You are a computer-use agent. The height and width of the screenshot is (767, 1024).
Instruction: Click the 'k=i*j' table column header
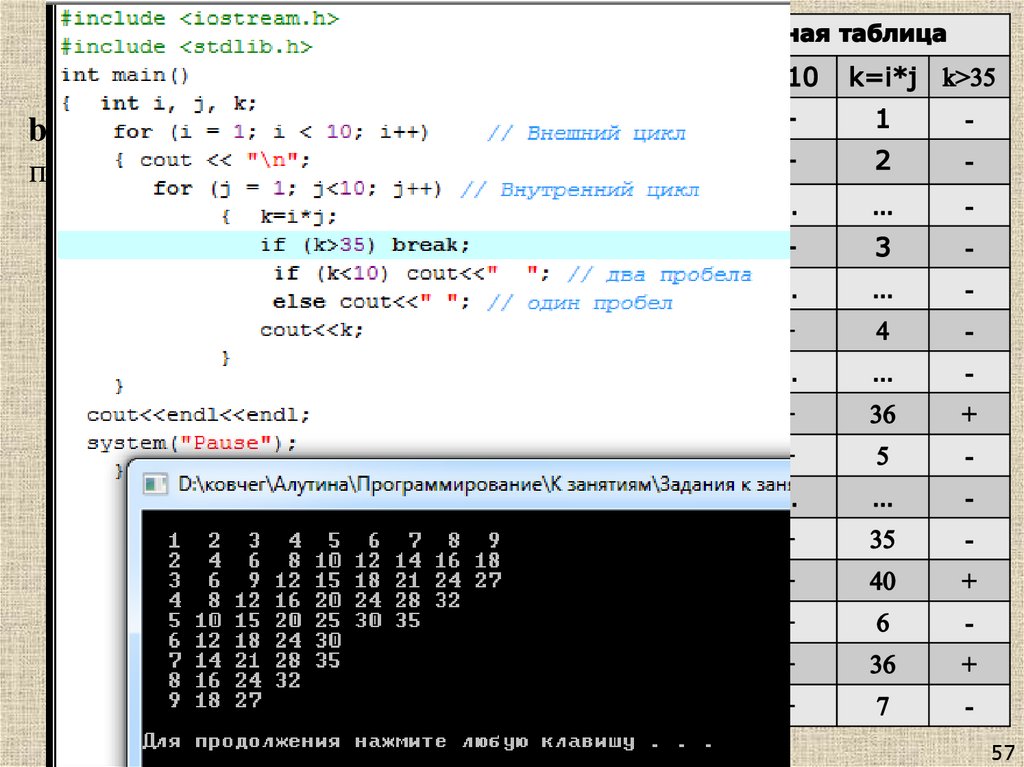[x=883, y=77]
